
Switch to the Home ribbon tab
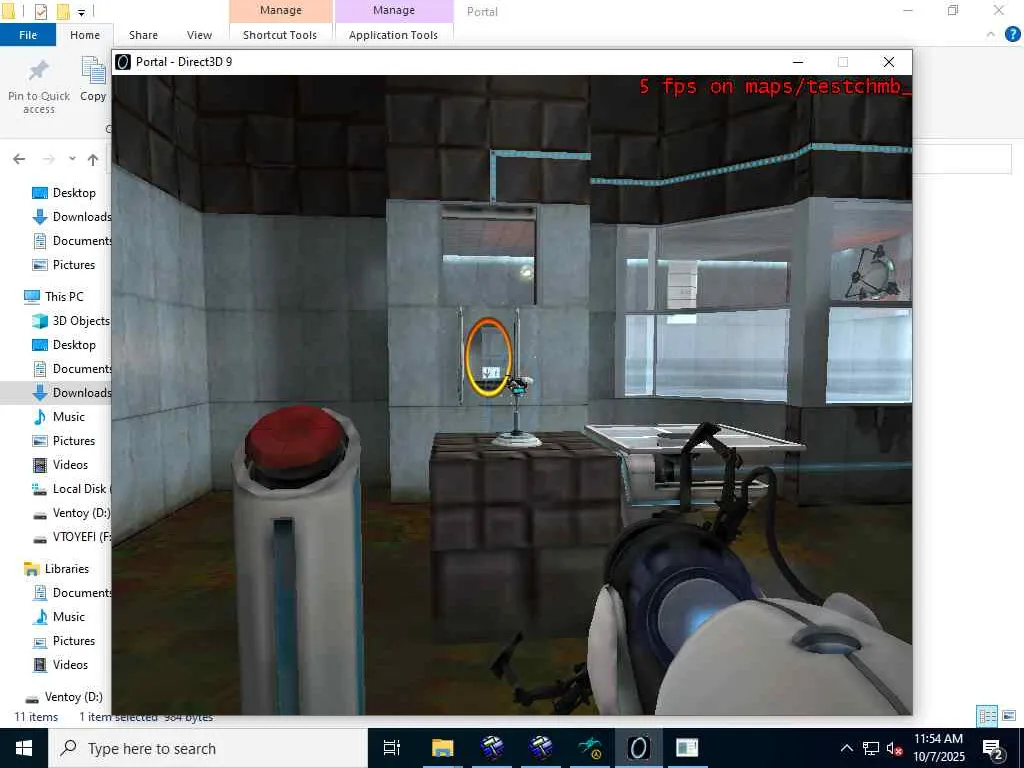coord(85,35)
